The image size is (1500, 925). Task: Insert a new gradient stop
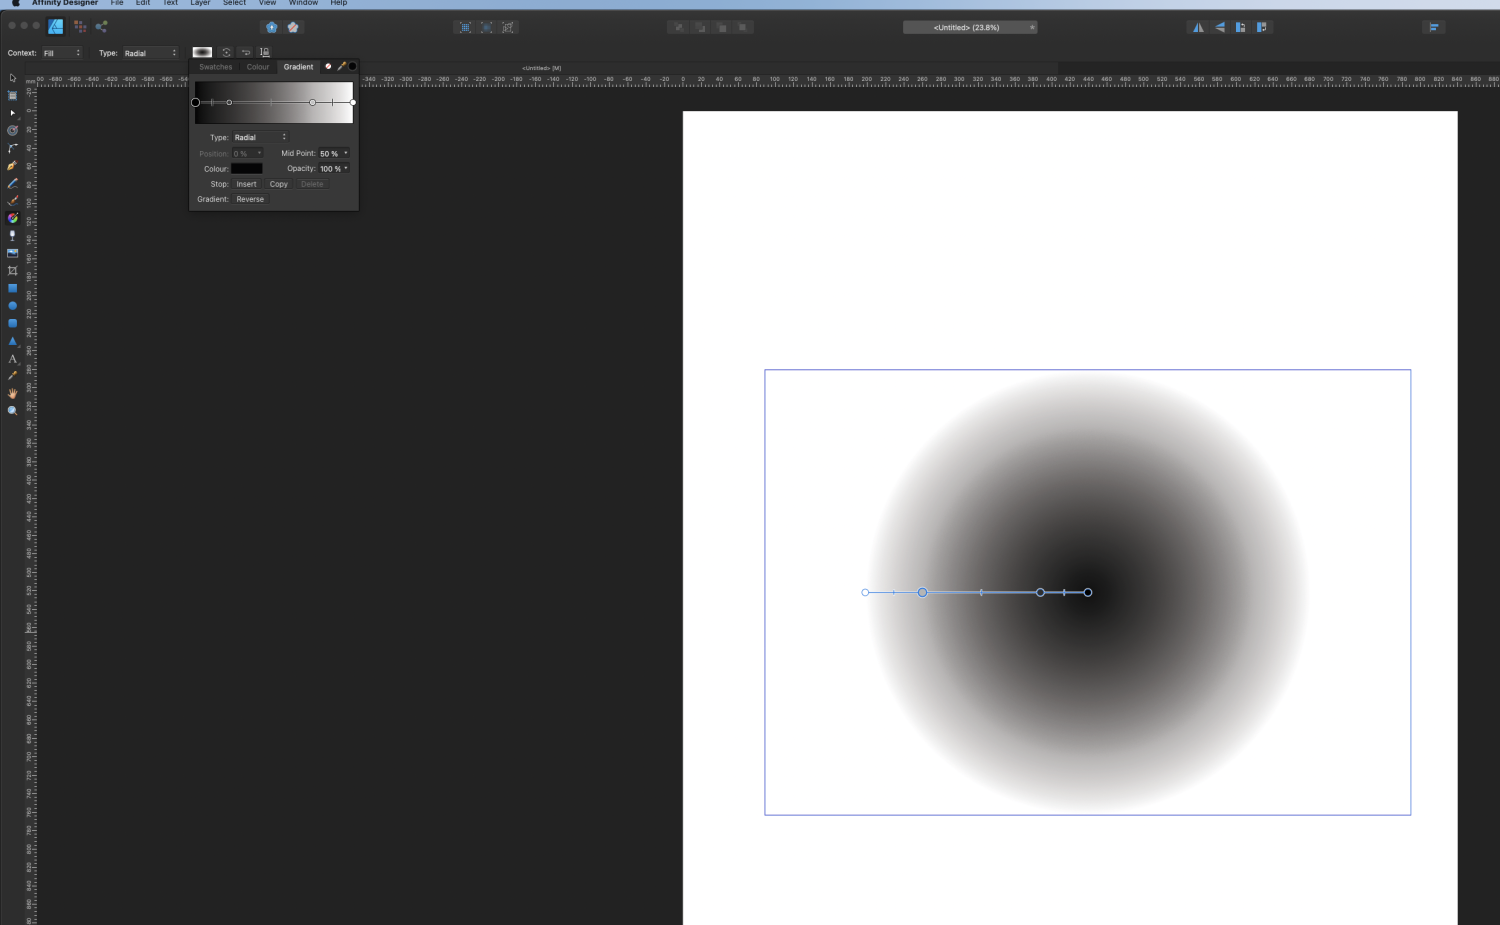246,184
